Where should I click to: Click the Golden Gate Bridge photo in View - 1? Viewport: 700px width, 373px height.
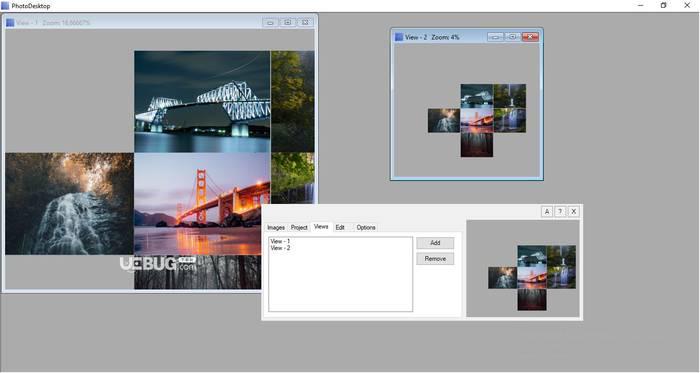[202, 204]
